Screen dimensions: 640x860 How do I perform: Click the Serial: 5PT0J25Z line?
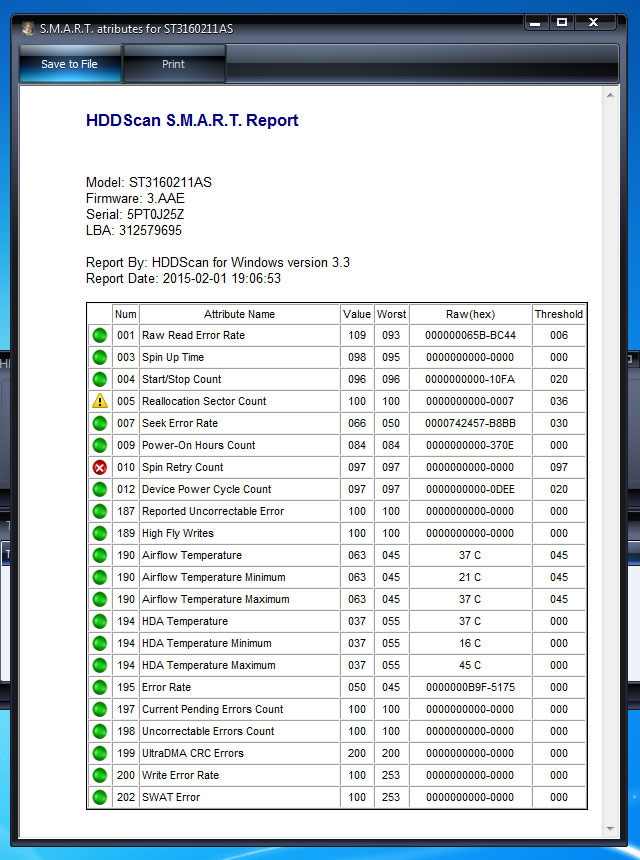[135, 214]
